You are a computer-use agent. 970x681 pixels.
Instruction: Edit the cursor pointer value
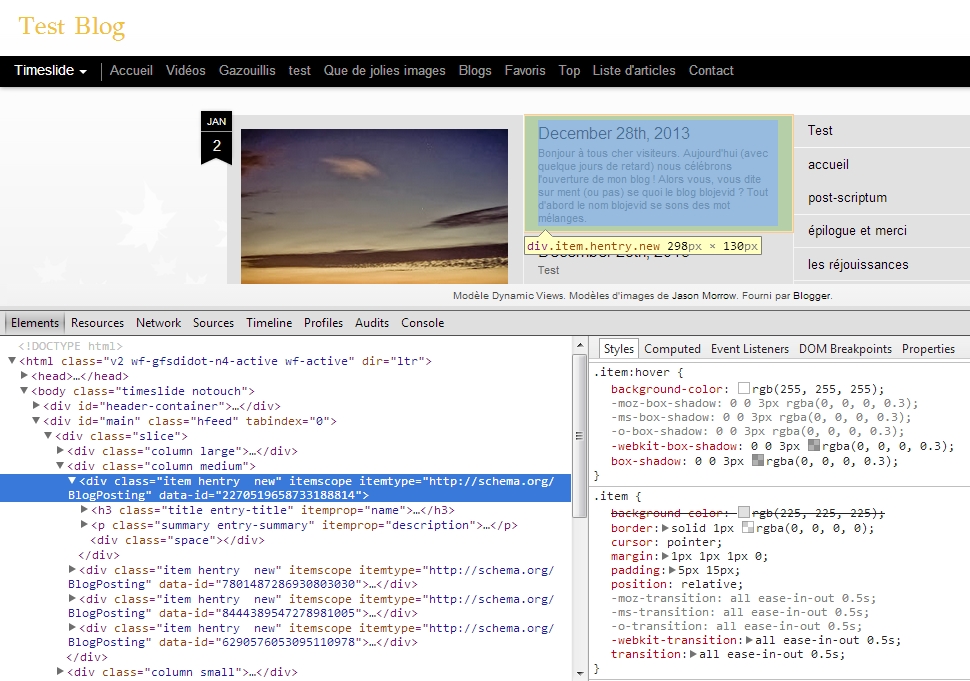(694, 542)
